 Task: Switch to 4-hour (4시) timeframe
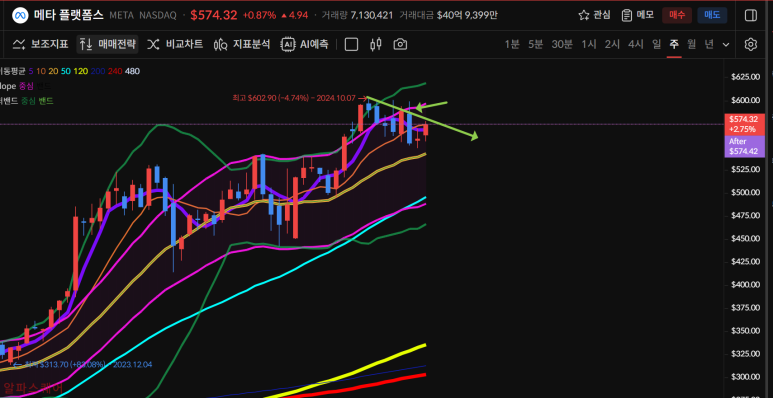point(636,44)
